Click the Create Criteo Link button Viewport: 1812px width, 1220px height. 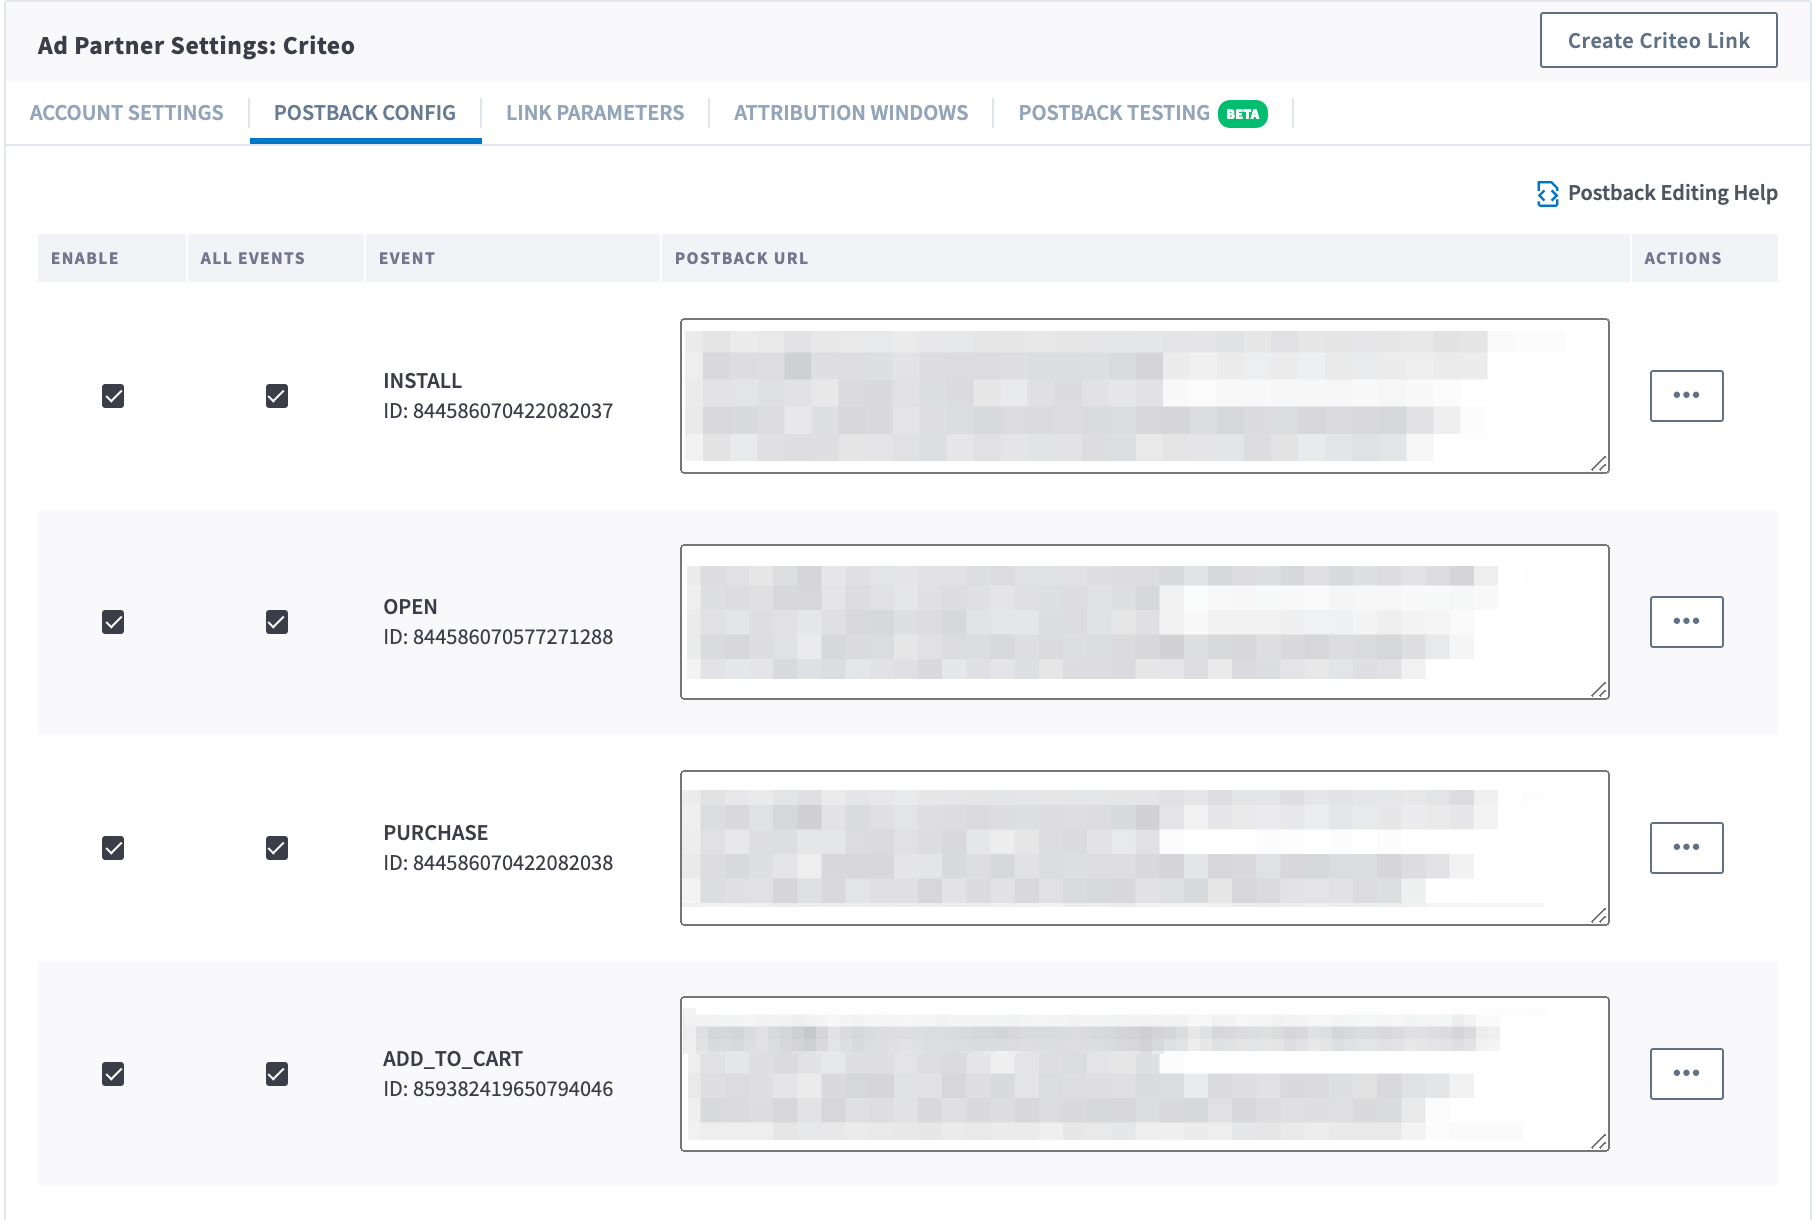[x=1658, y=40]
